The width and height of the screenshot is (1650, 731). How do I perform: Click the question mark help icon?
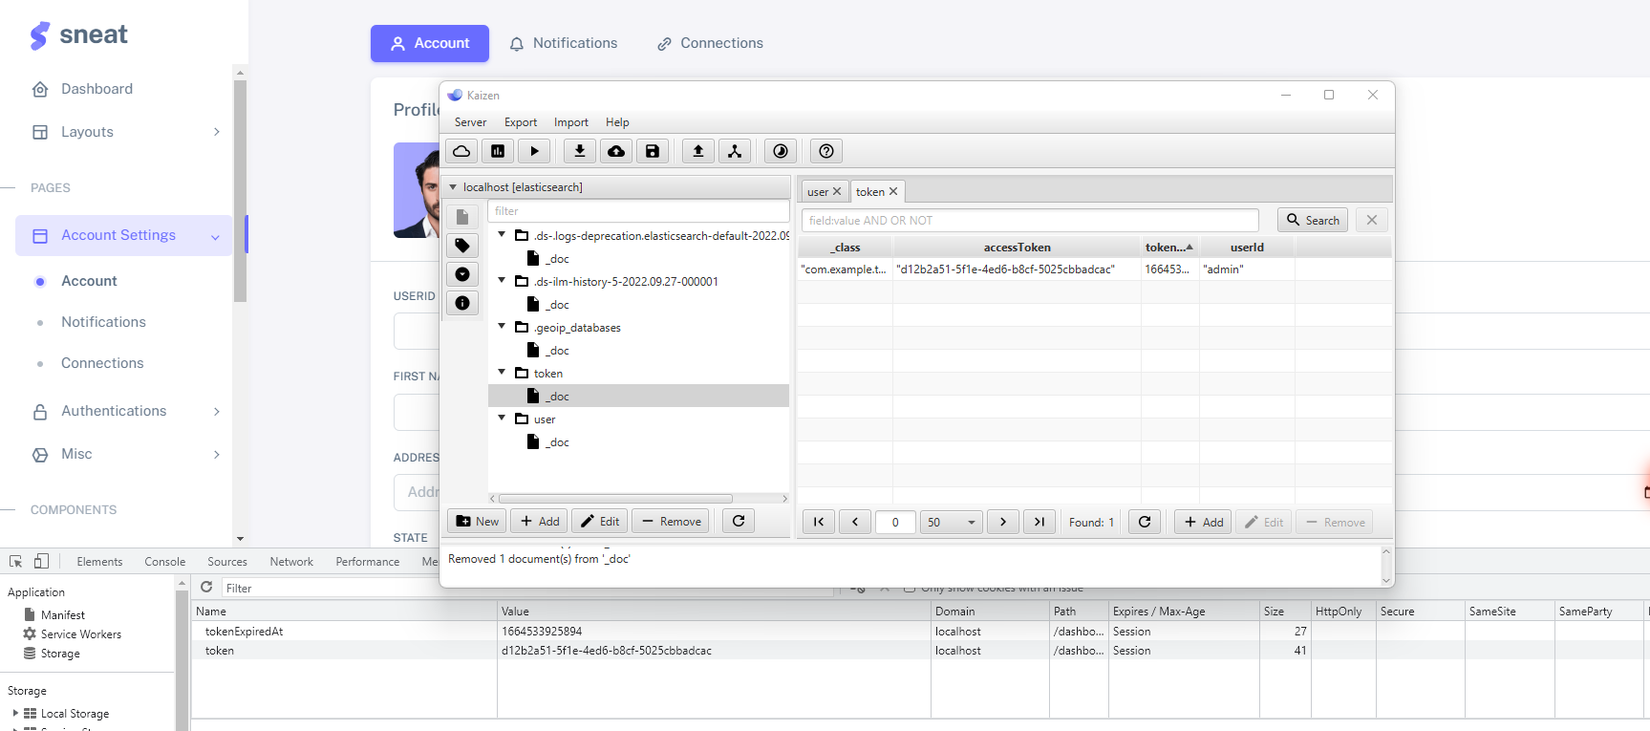(826, 151)
